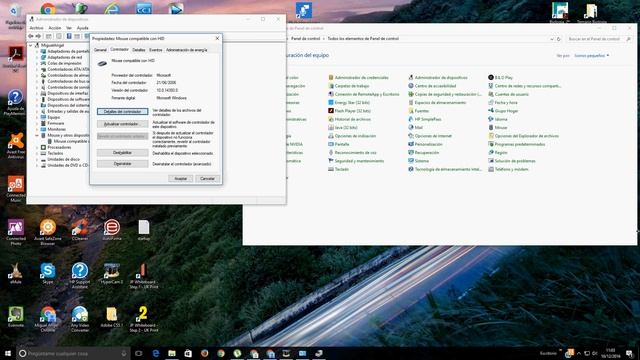The width and height of the screenshot is (640, 360).
Task: Open Mouse link in Control Panel
Action: (x=498, y=127)
